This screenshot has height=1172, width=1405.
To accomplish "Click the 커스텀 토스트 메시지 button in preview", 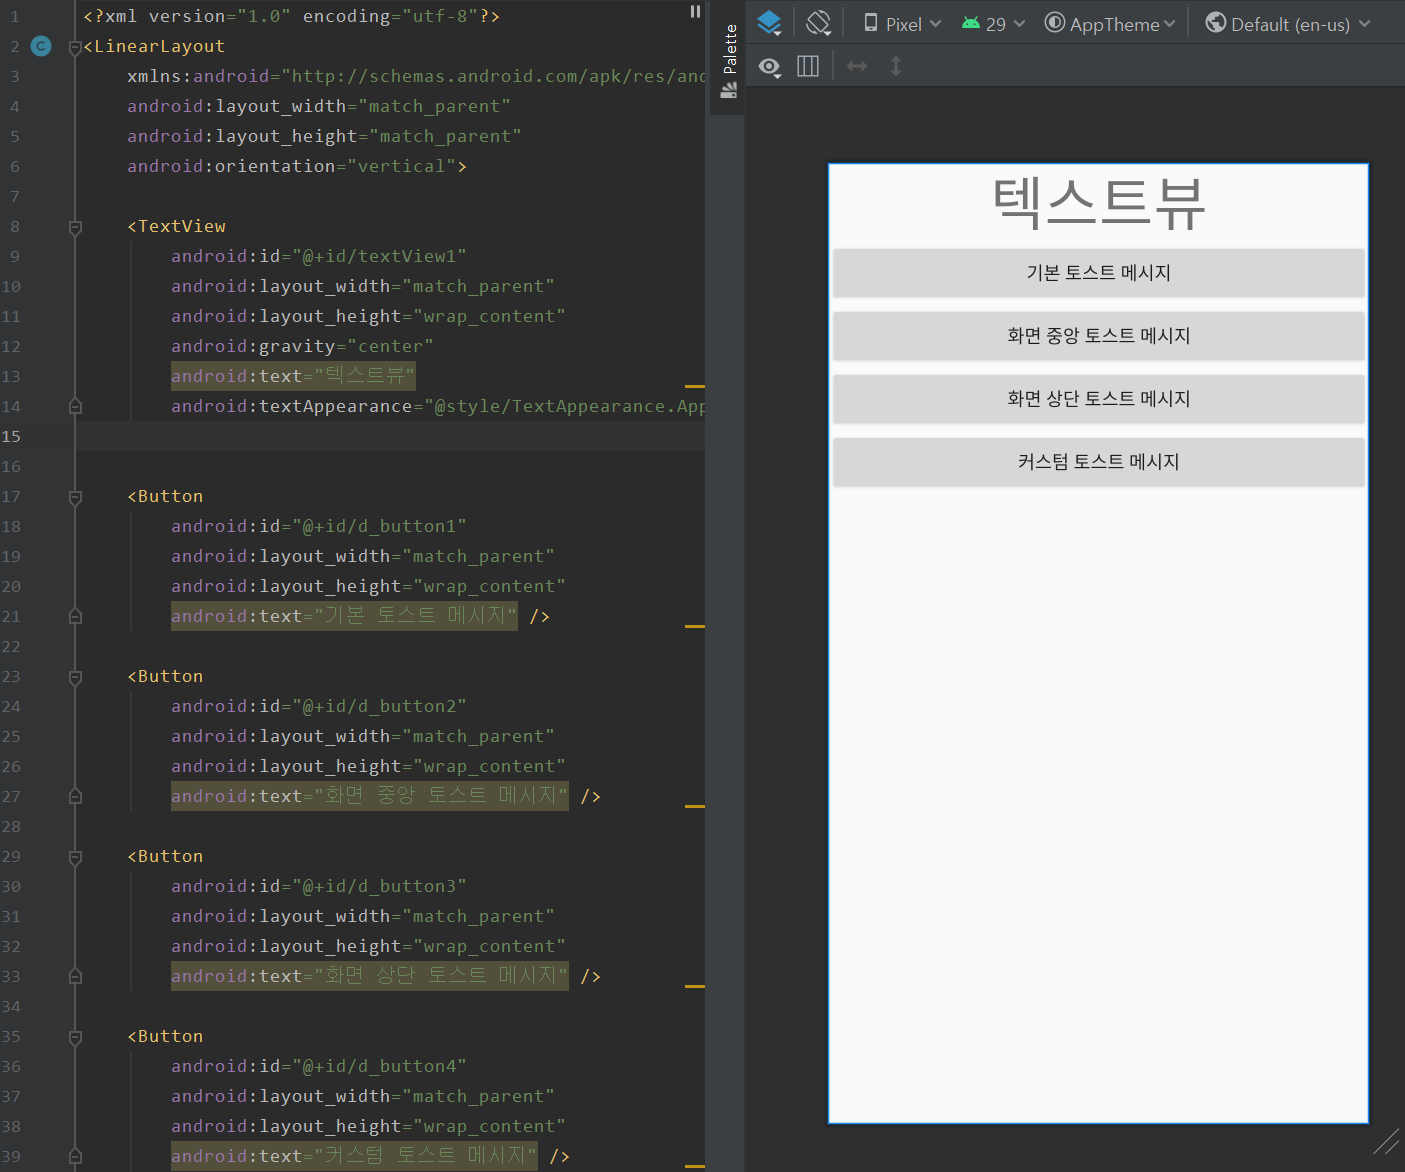I will [x=1098, y=462].
